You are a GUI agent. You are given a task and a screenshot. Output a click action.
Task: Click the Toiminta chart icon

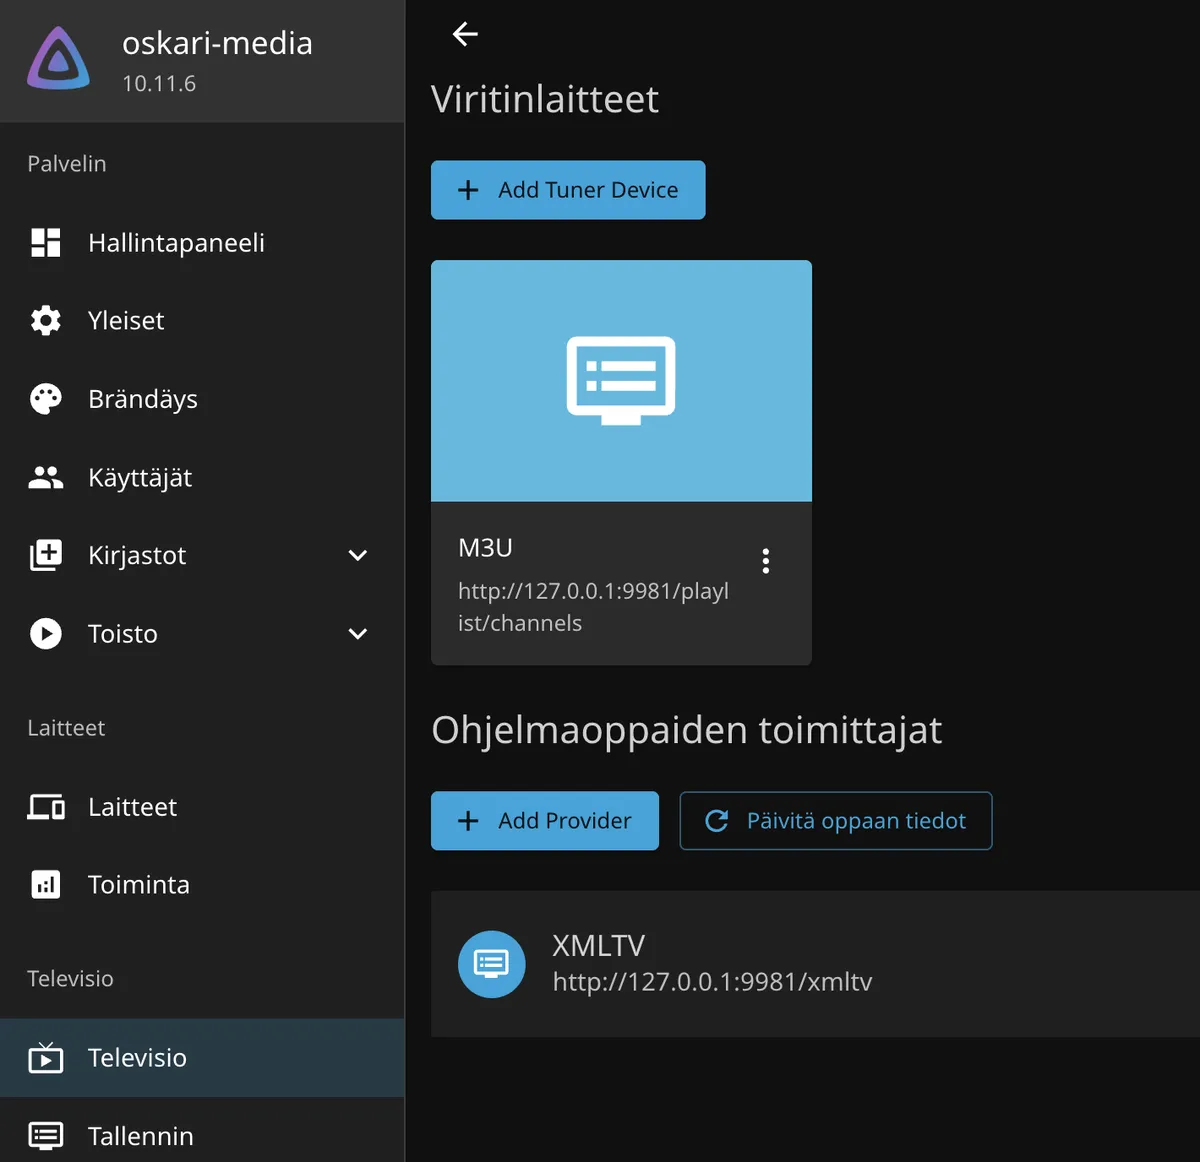[46, 885]
